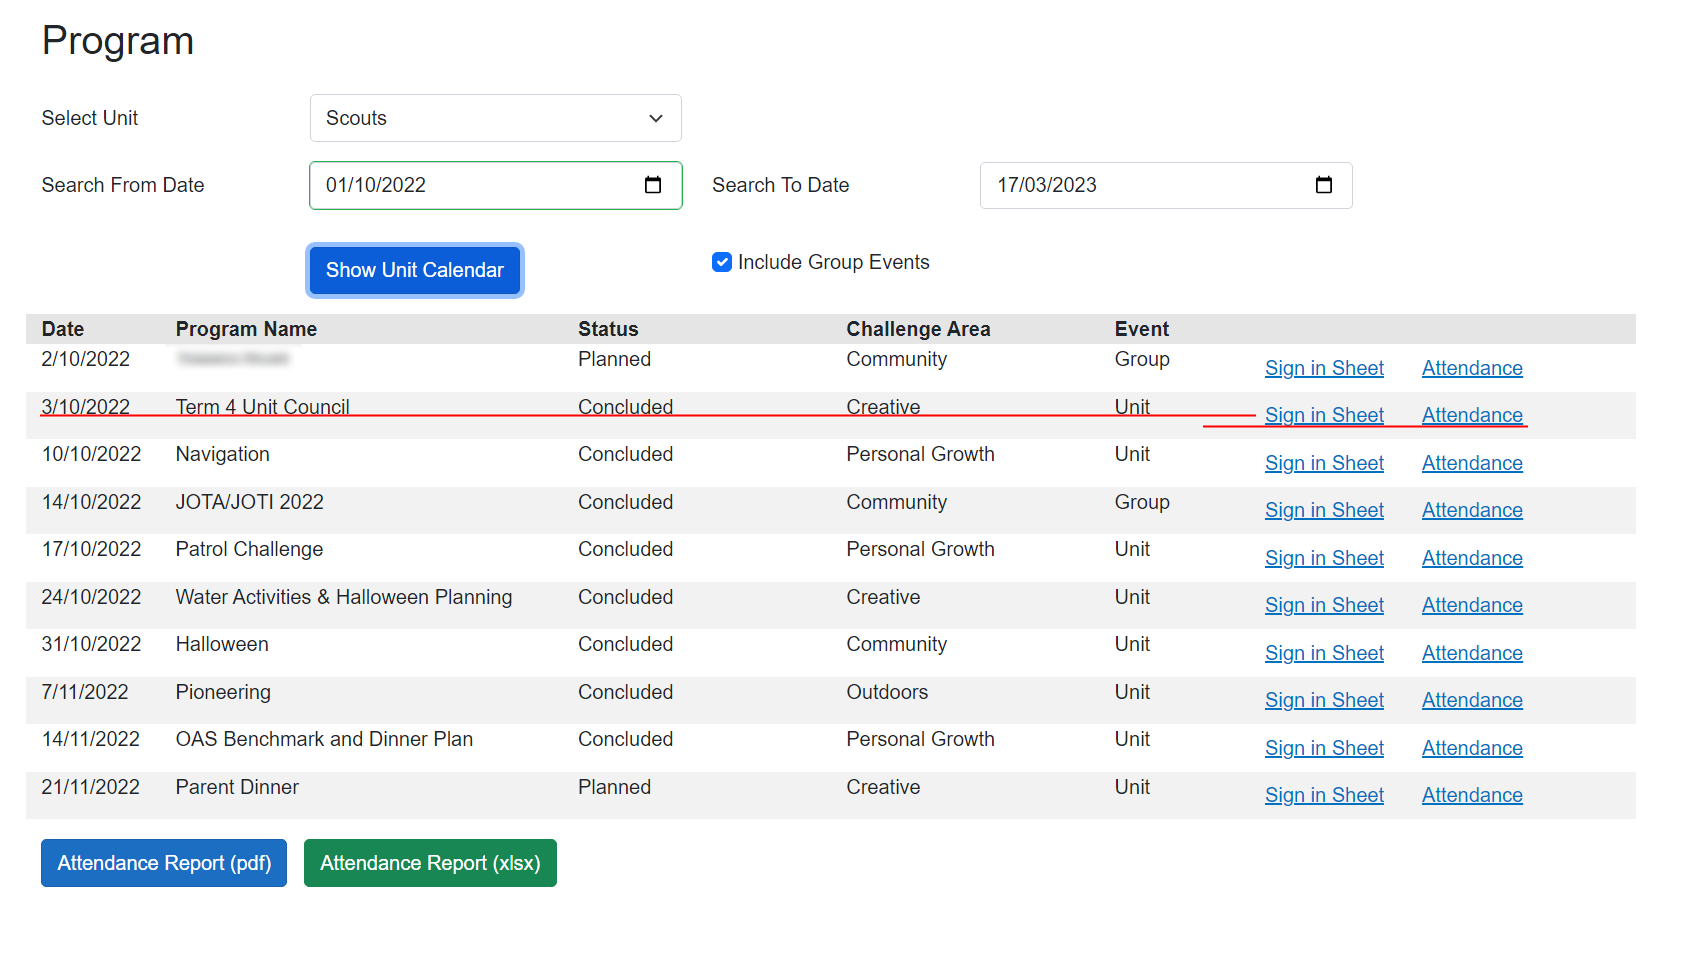Open the Search From Date calendar picker
Viewport: 1685px width, 953px height.
pyautogui.click(x=653, y=185)
